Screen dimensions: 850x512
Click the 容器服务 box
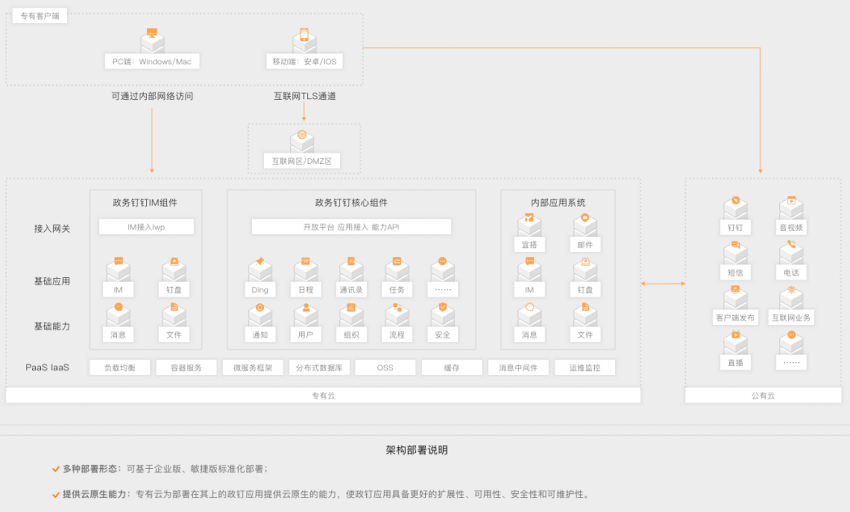186,367
